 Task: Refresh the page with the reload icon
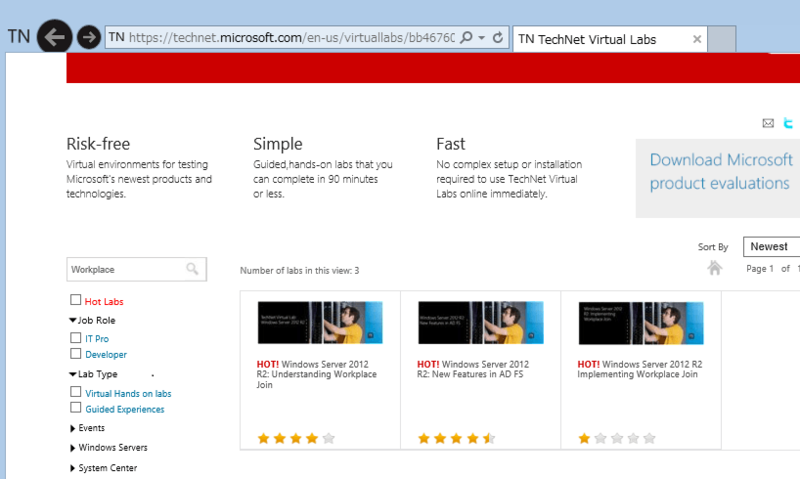coord(498,38)
